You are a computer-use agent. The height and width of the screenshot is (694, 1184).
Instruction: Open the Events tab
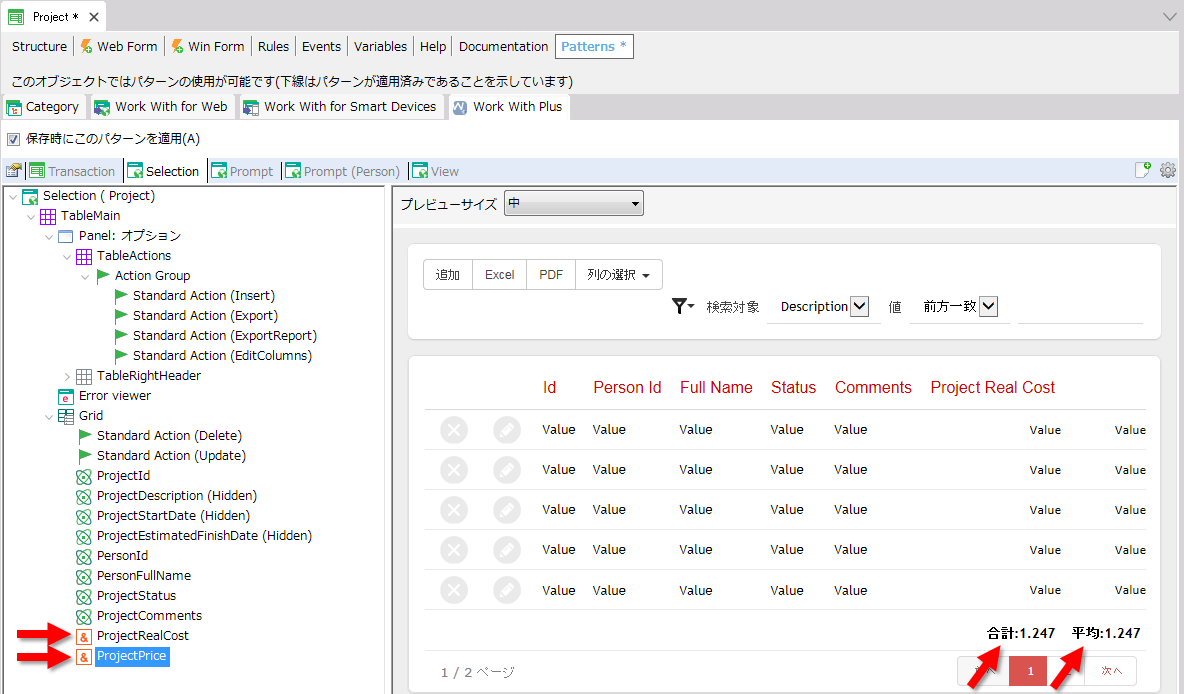(x=322, y=46)
